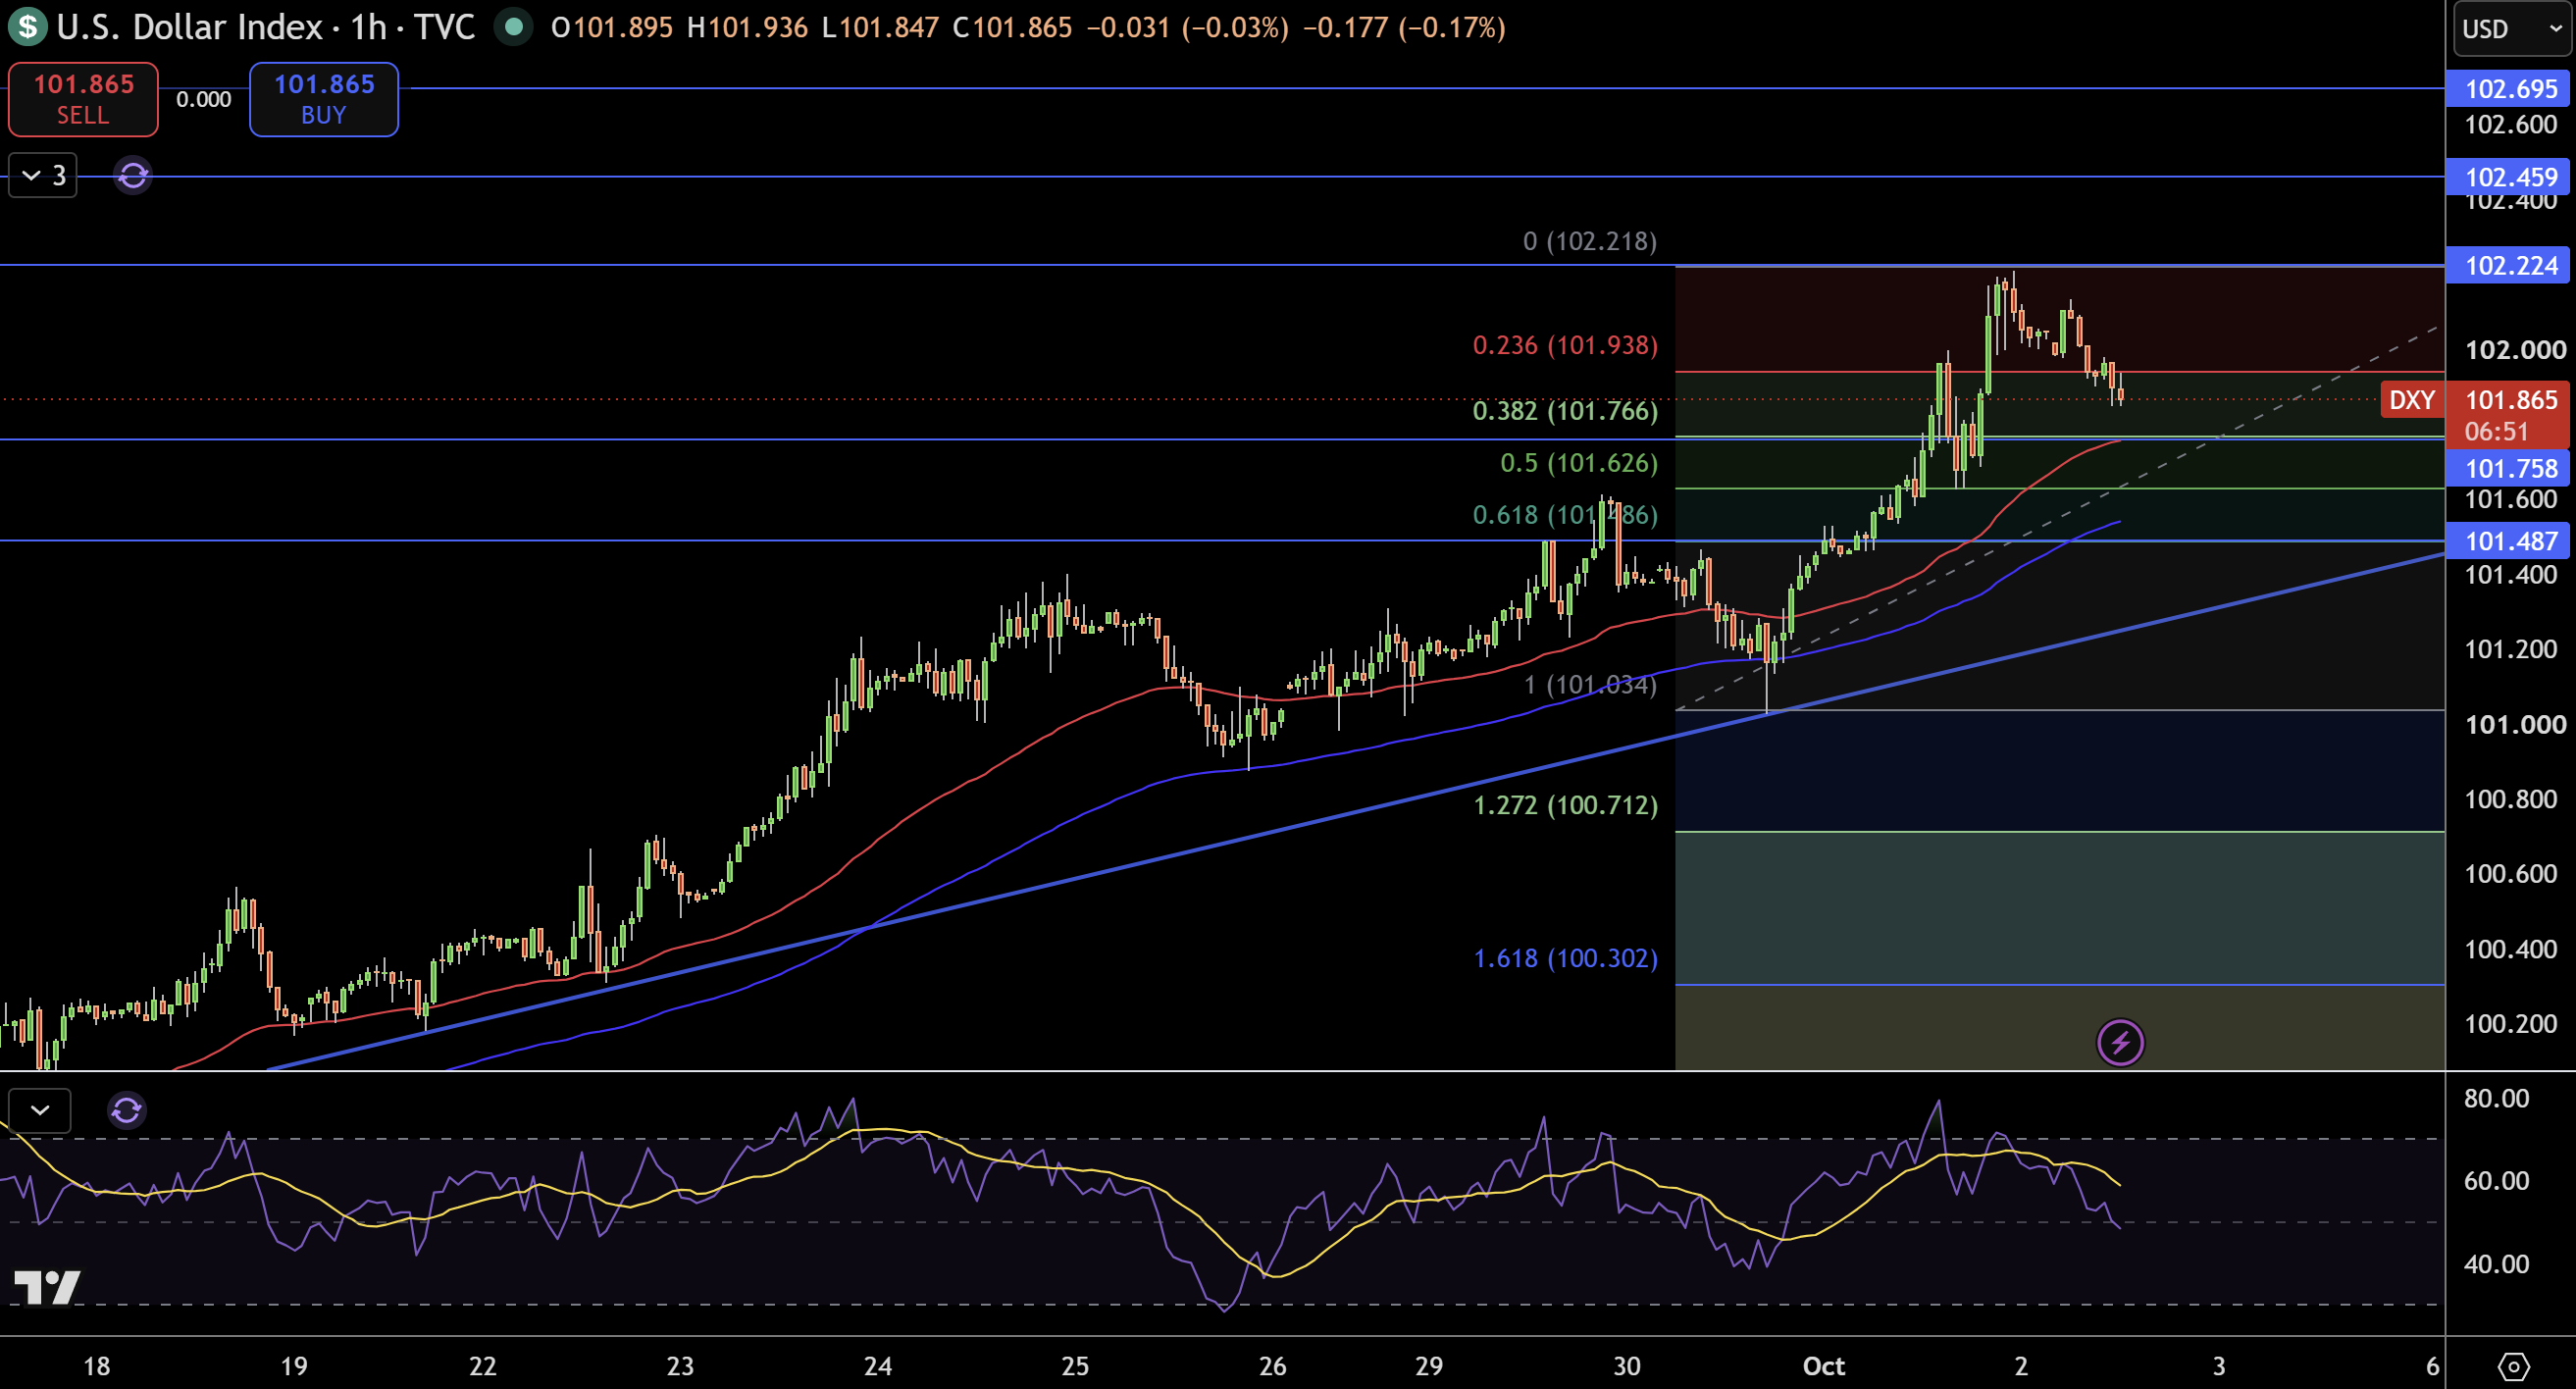2576x1389 pixels.
Task: Click the Oct date on time axis
Action: pyautogui.click(x=1823, y=1366)
